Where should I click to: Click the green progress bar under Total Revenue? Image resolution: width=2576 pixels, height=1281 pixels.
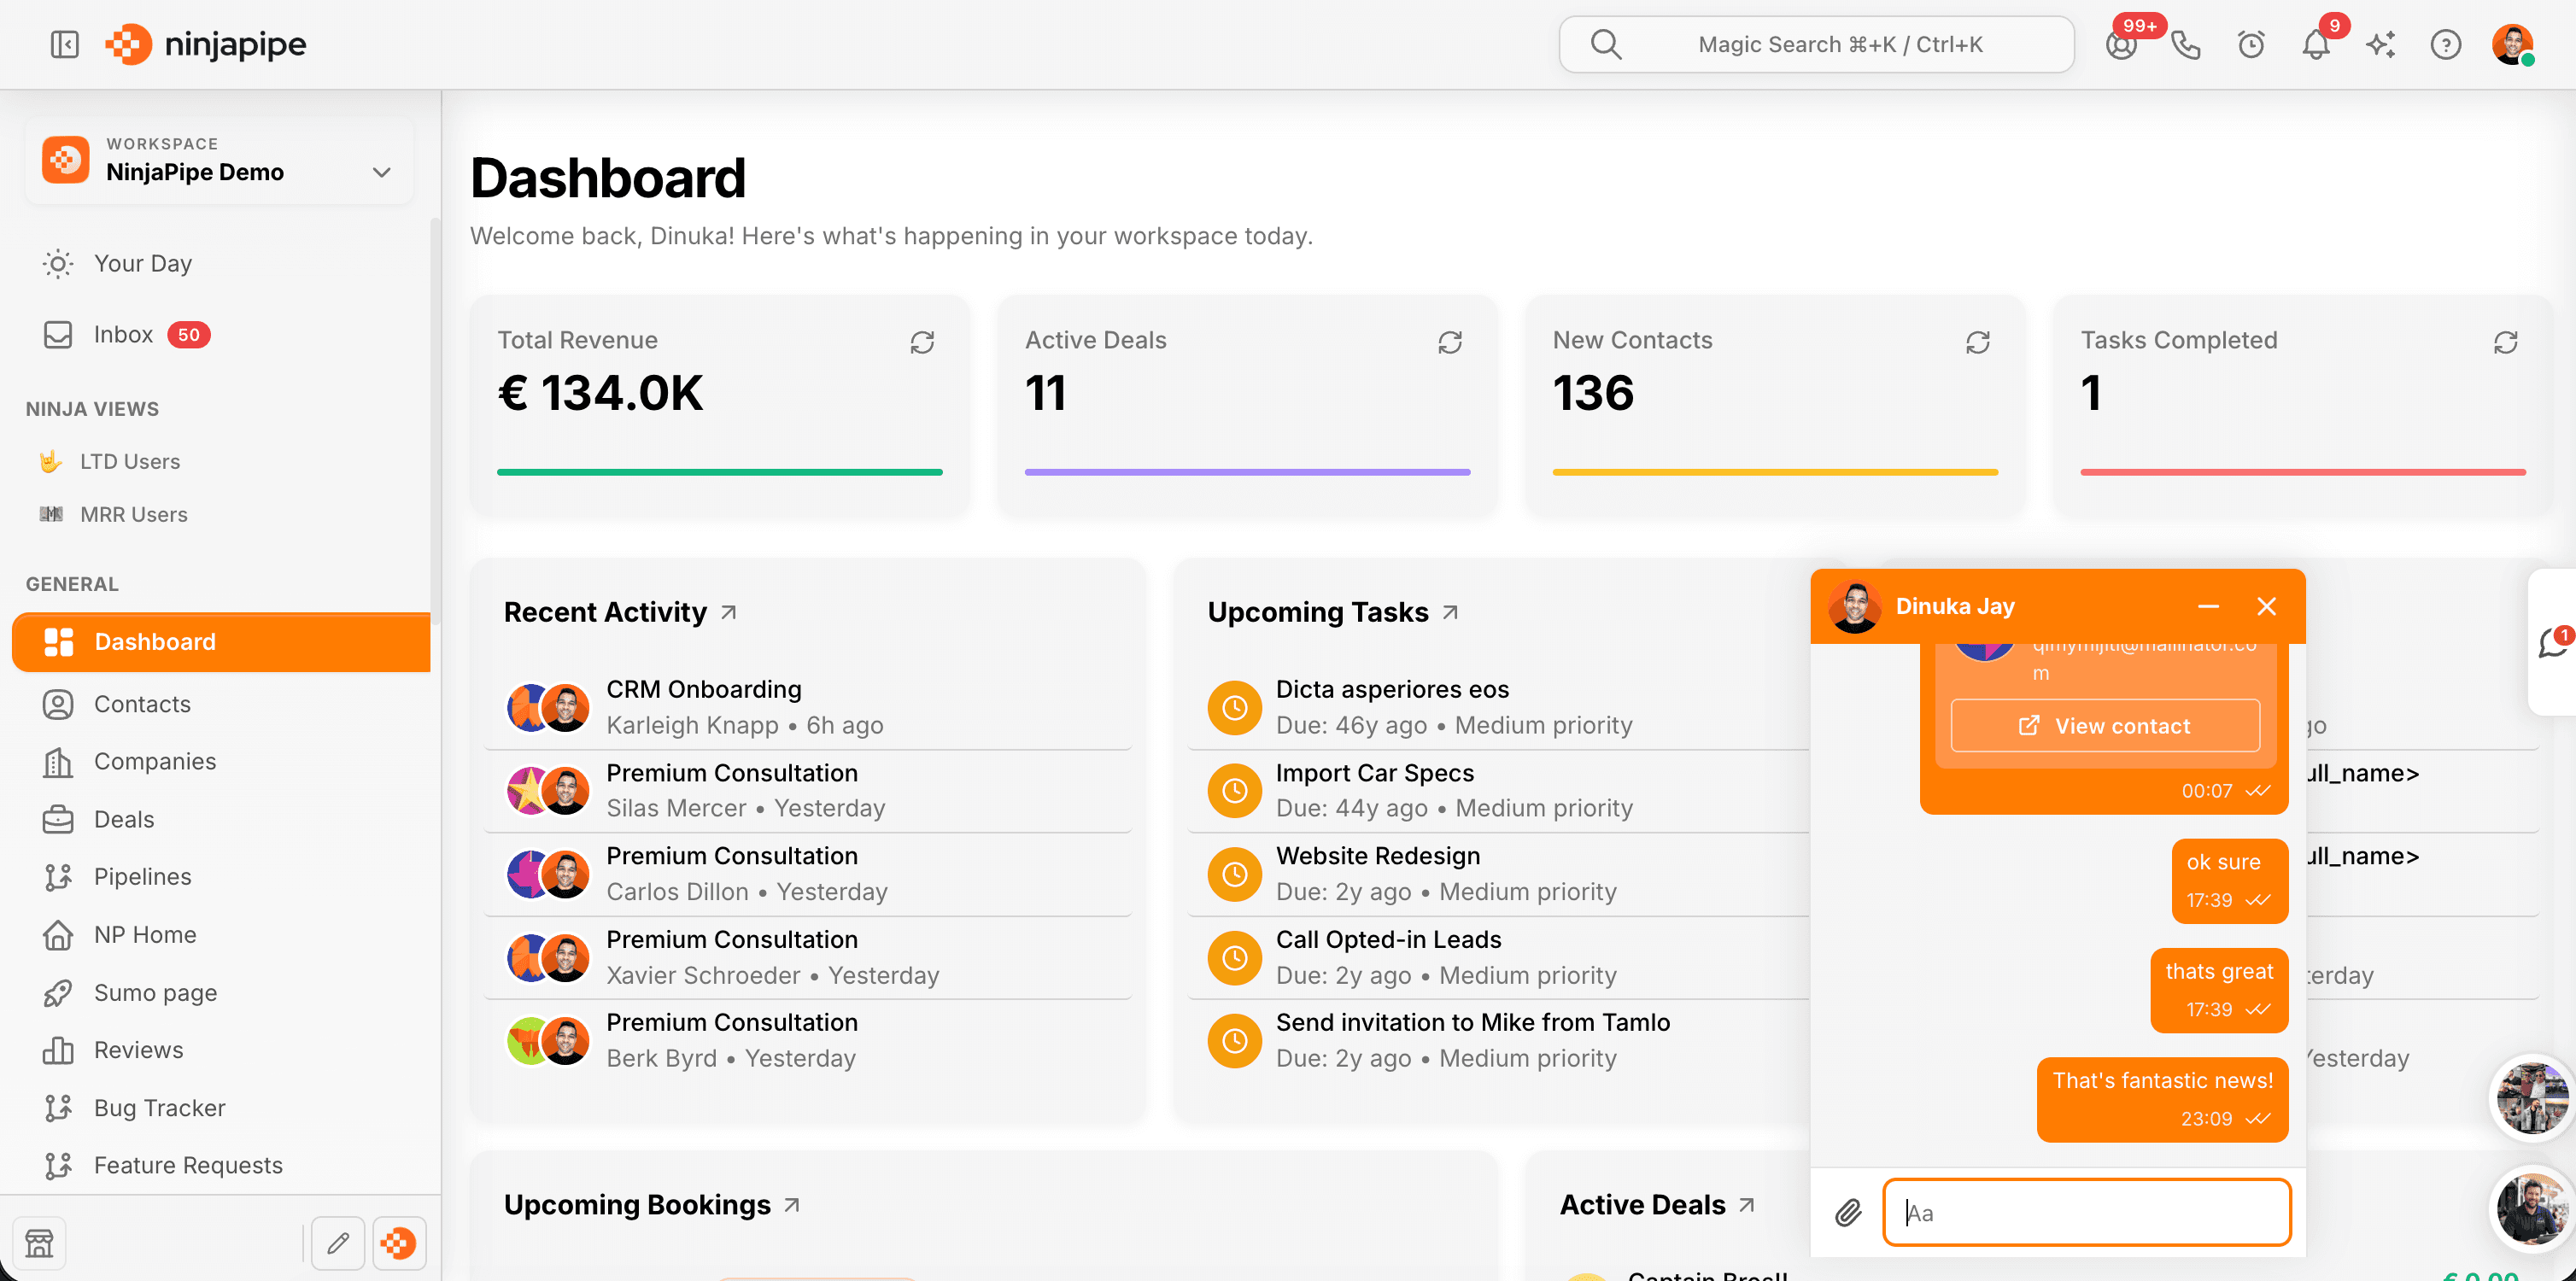coord(719,472)
